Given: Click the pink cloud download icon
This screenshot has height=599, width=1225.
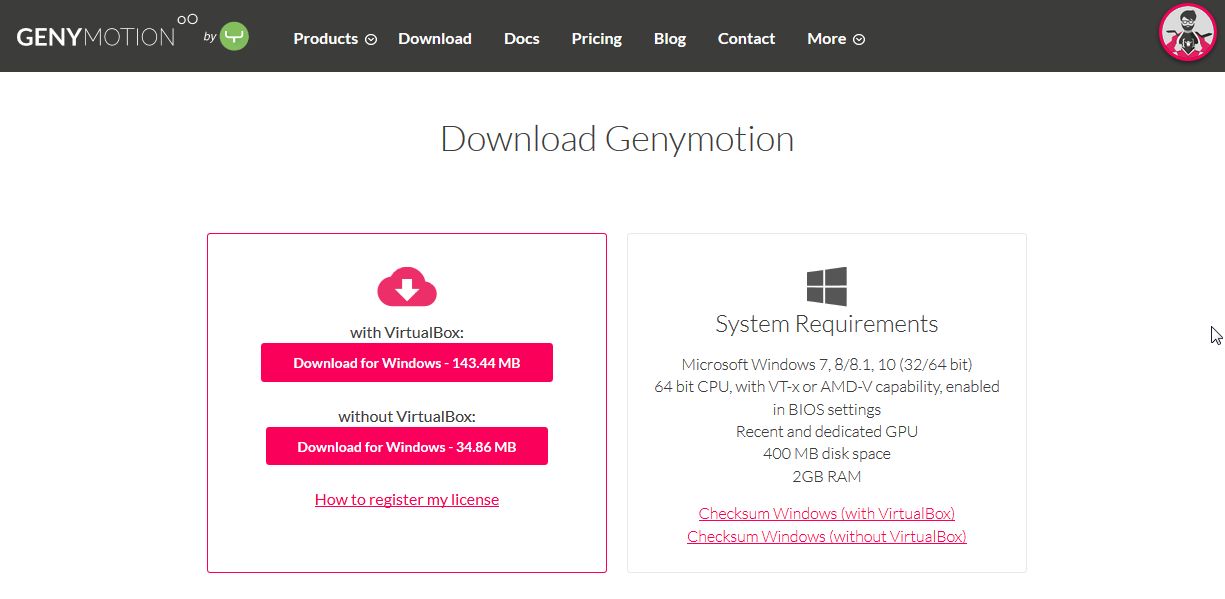Looking at the screenshot, I should [x=407, y=288].
